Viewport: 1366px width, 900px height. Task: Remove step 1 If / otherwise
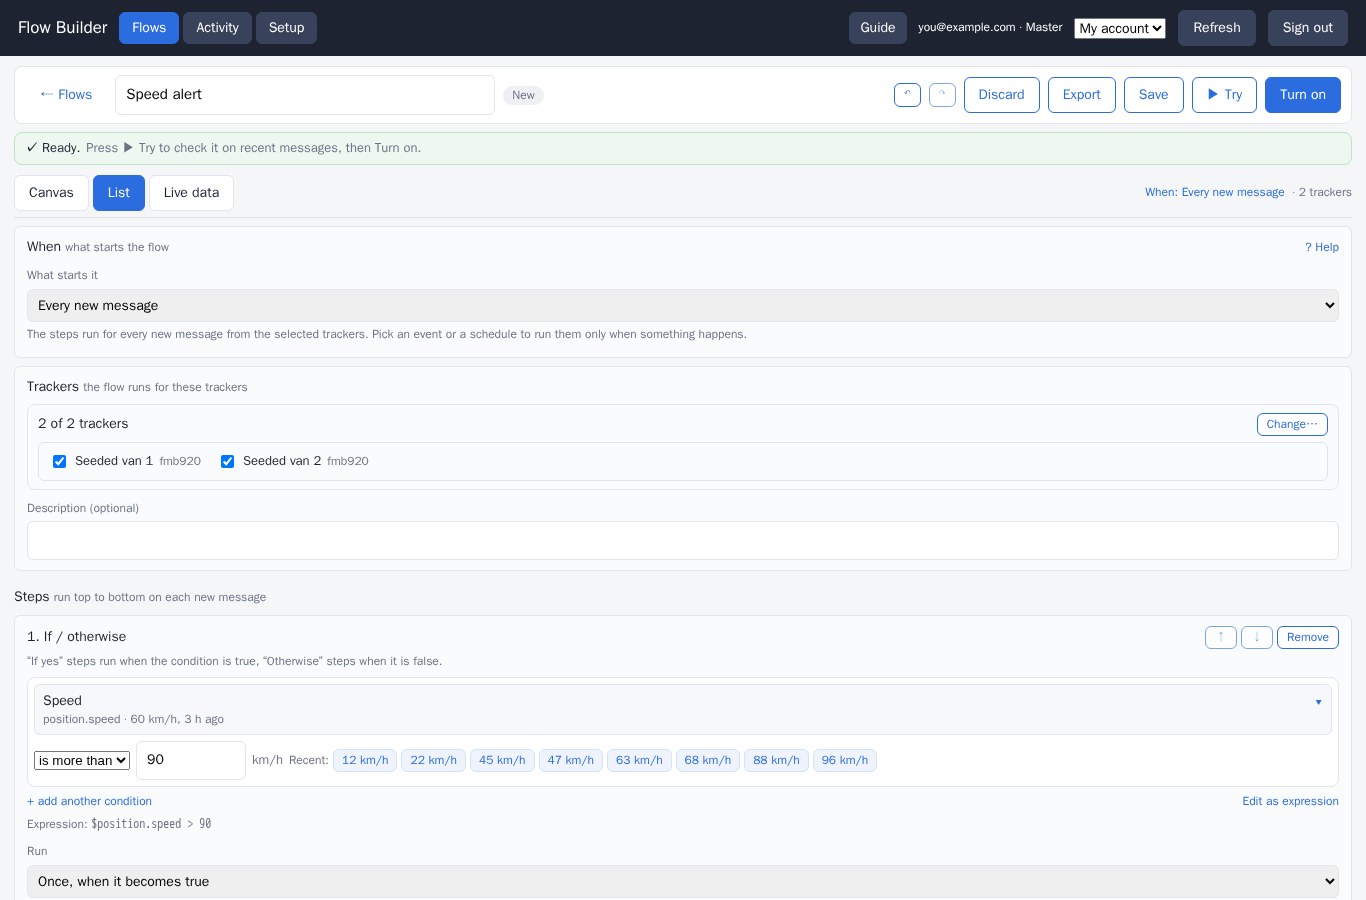pyautogui.click(x=1308, y=637)
